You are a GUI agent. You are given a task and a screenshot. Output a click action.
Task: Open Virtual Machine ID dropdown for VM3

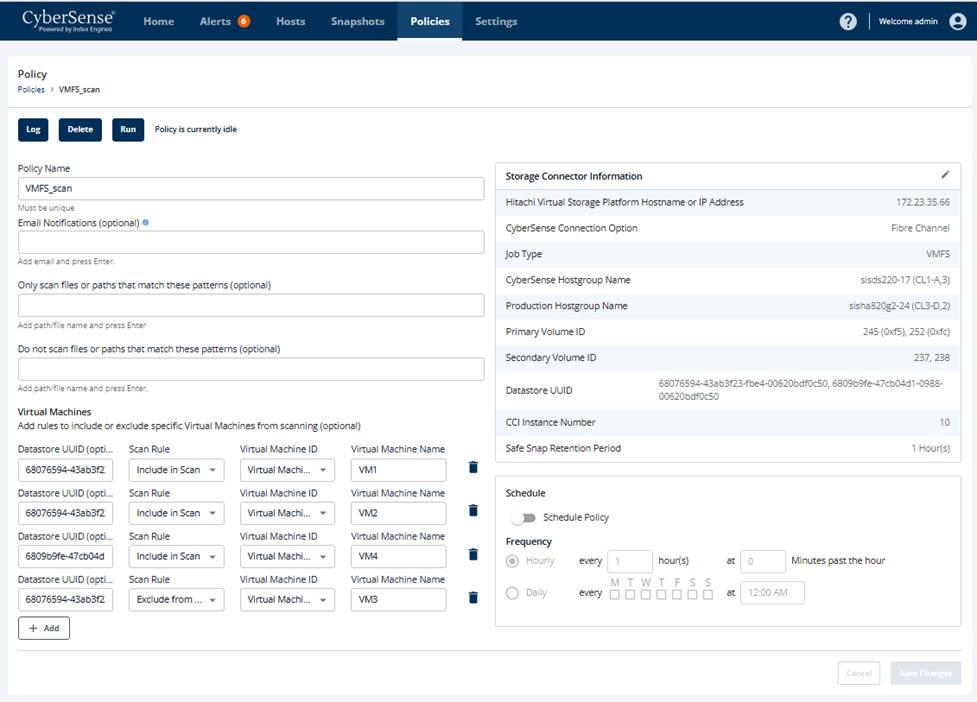pyautogui.click(x=287, y=599)
